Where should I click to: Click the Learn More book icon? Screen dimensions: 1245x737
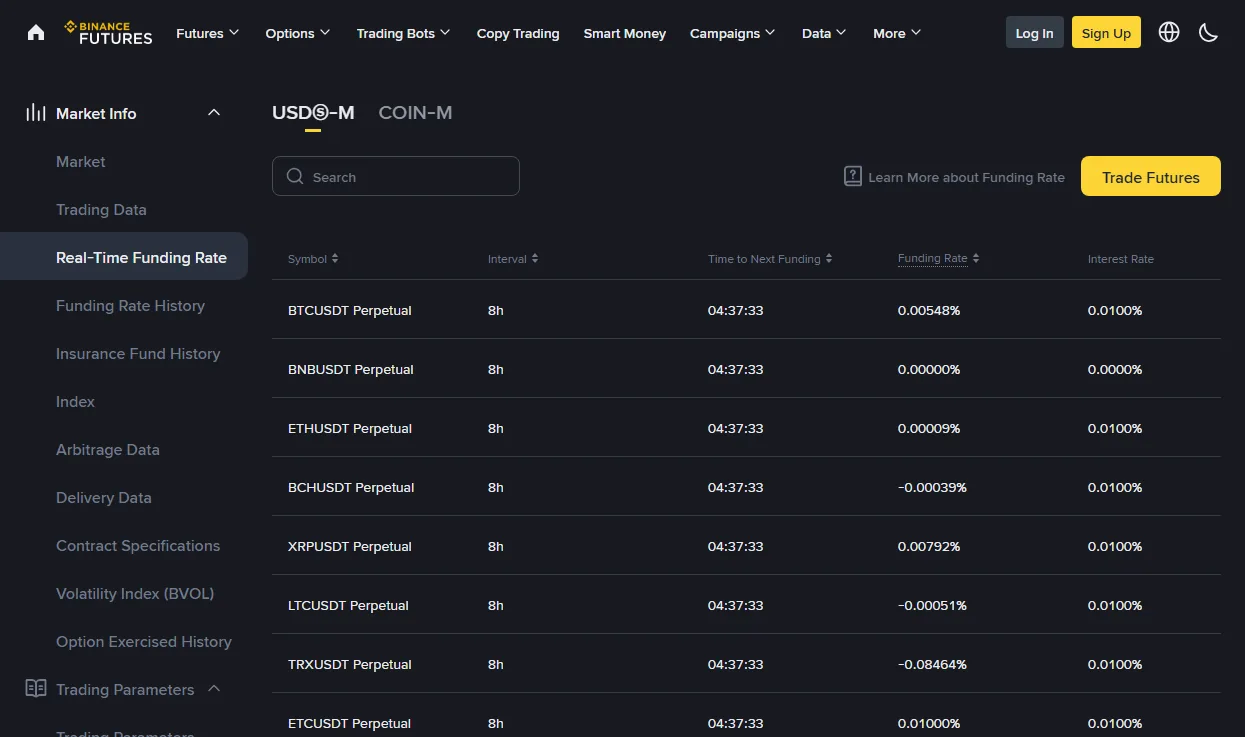coord(853,176)
